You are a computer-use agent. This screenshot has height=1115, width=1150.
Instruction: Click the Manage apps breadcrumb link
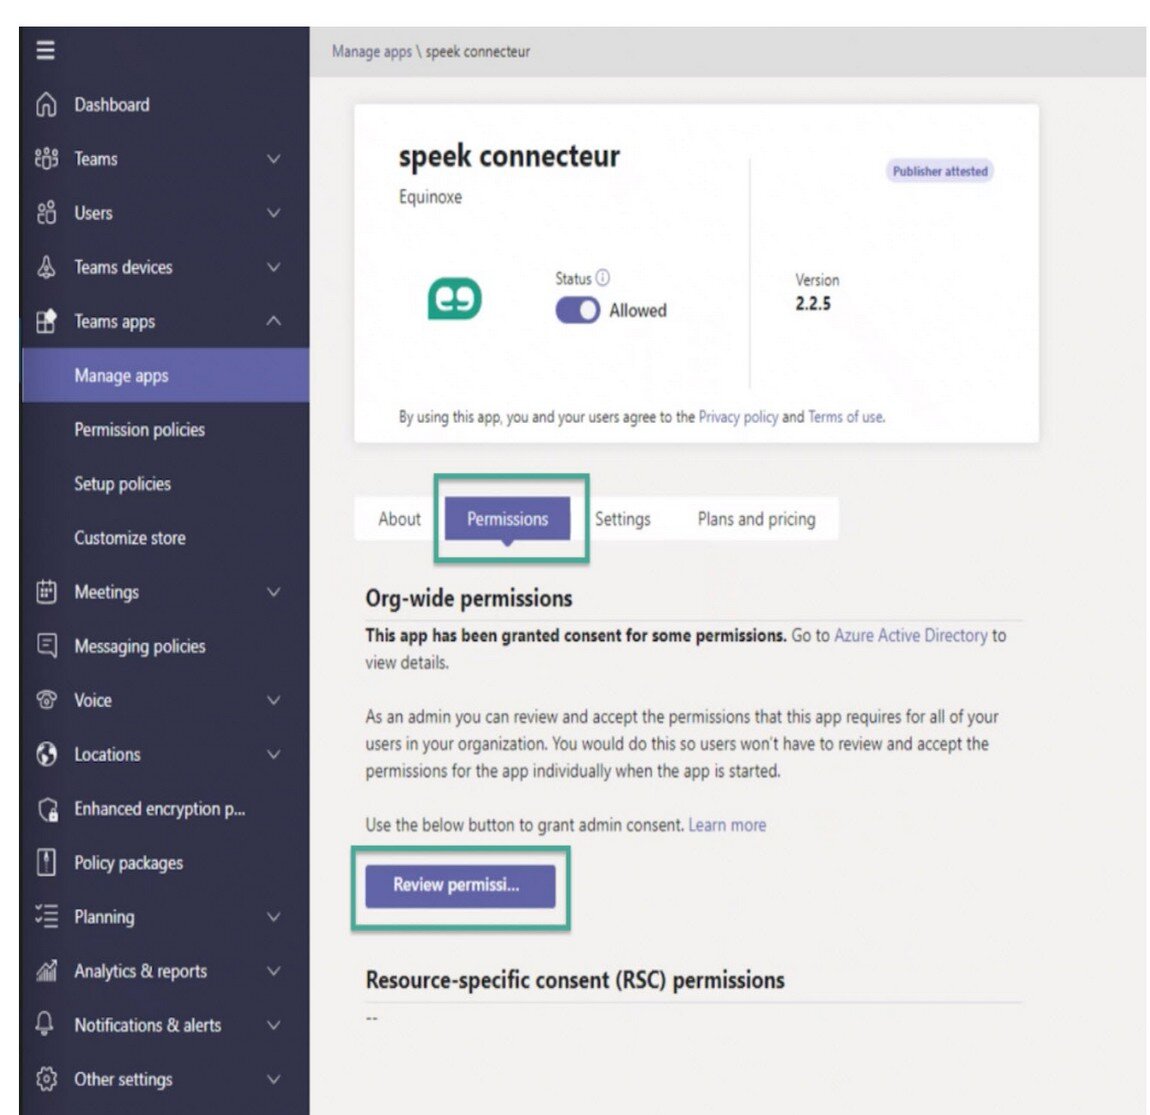372,51
